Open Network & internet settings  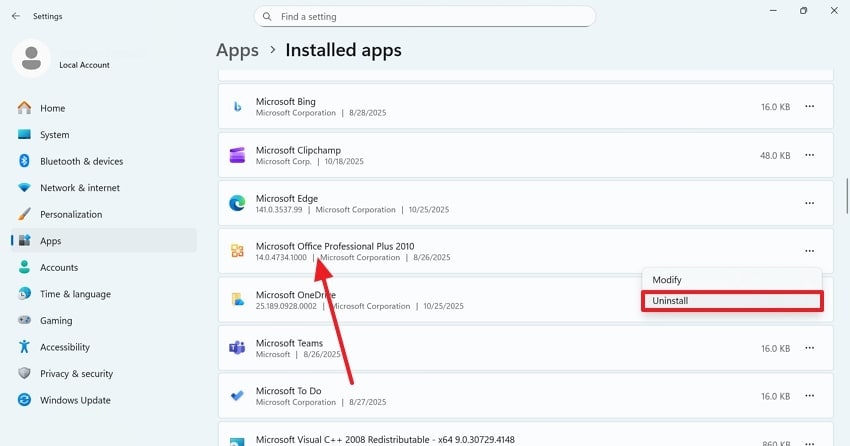point(104,188)
